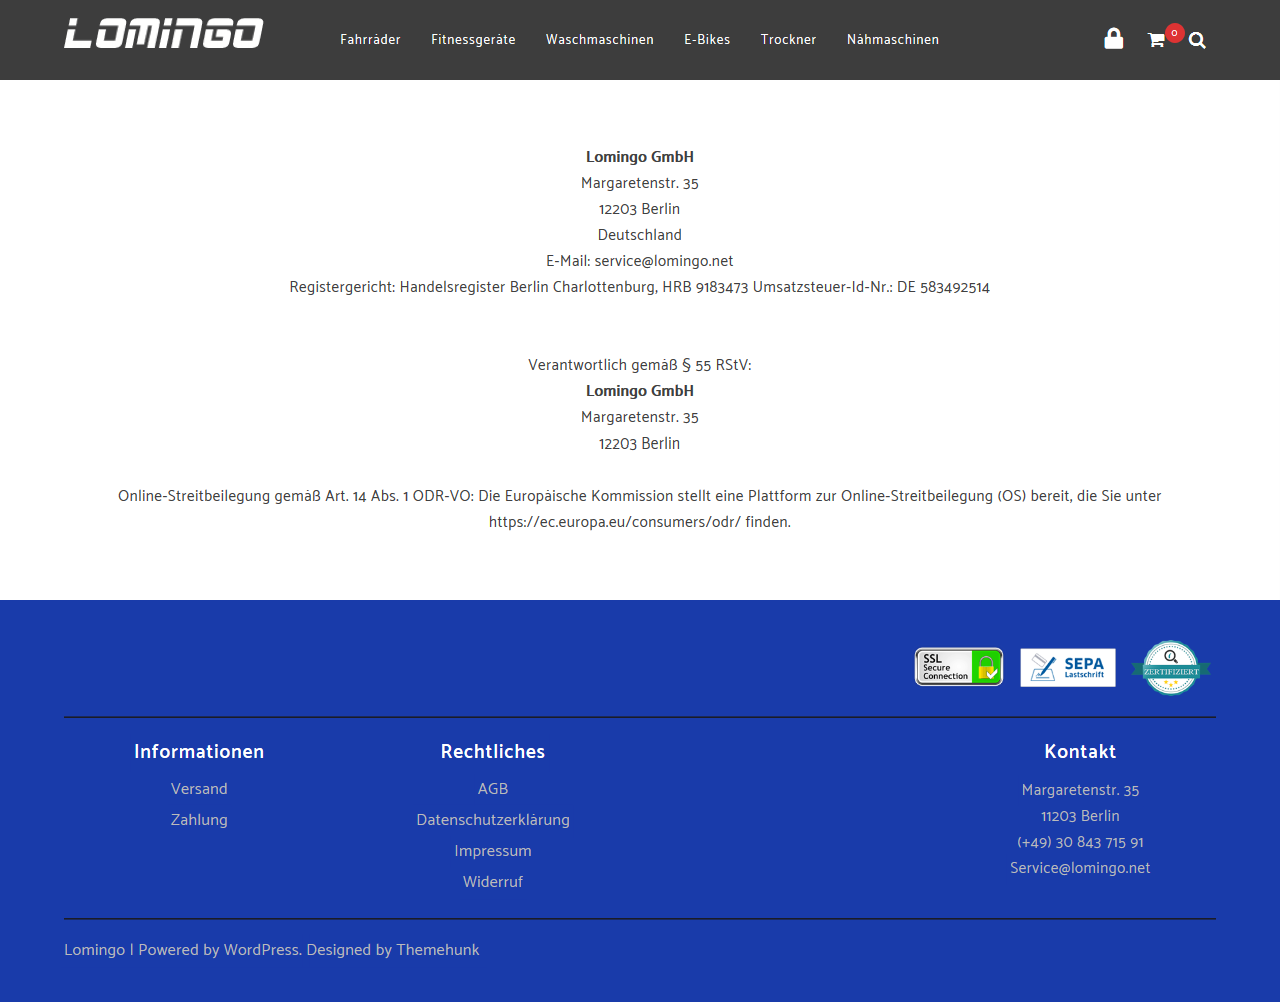Open the Fitnessgeräte menu item
The width and height of the screenshot is (1280, 1002).
pyautogui.click(x=473, y=40)
